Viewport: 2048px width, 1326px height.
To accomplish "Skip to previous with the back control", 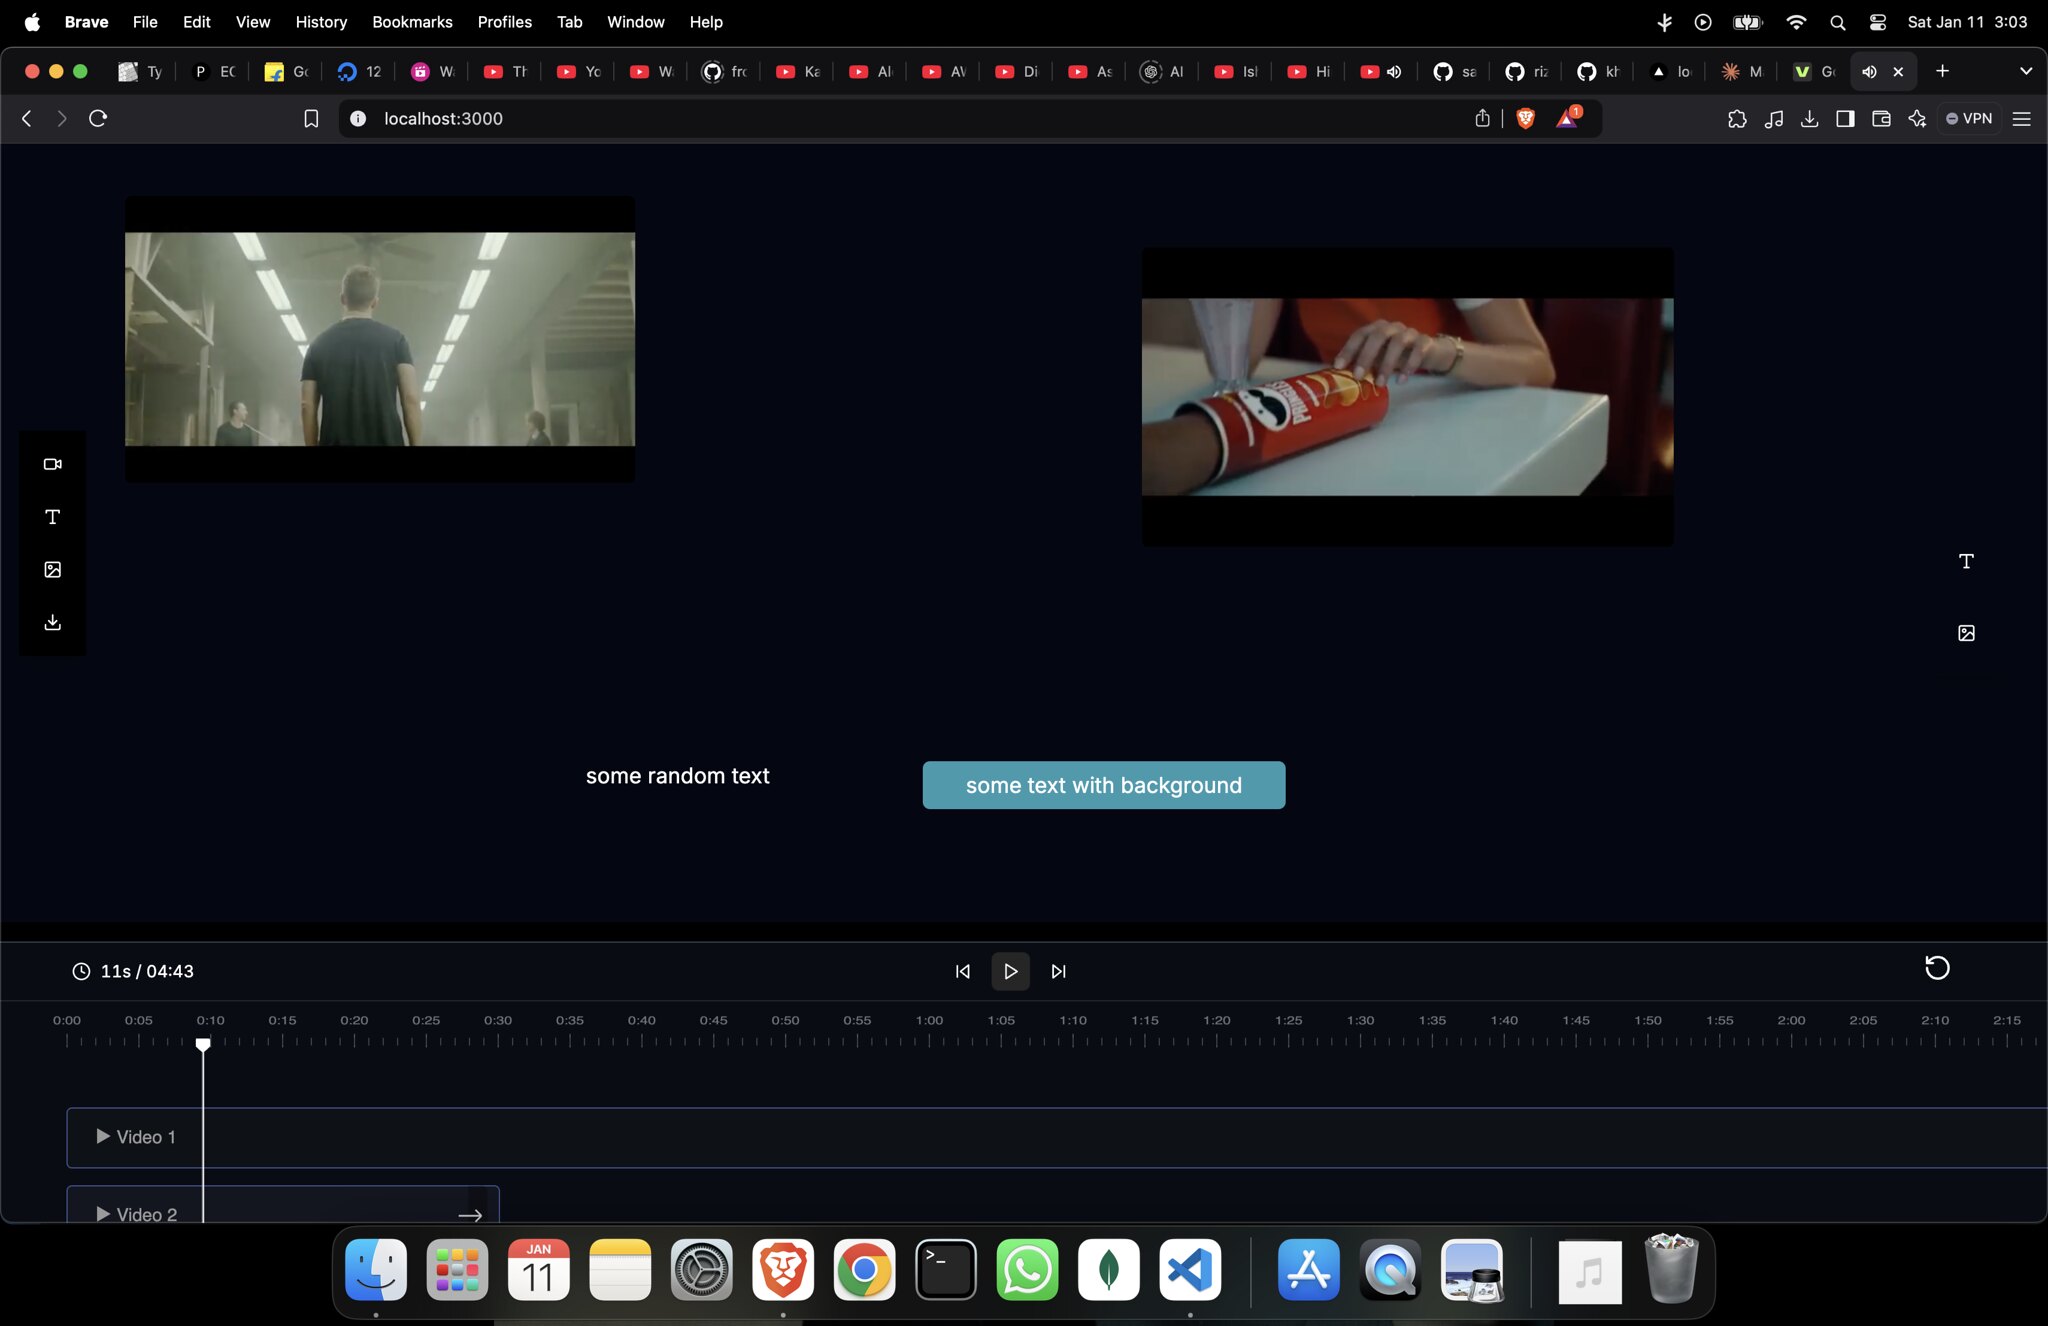I will point(962,971).
